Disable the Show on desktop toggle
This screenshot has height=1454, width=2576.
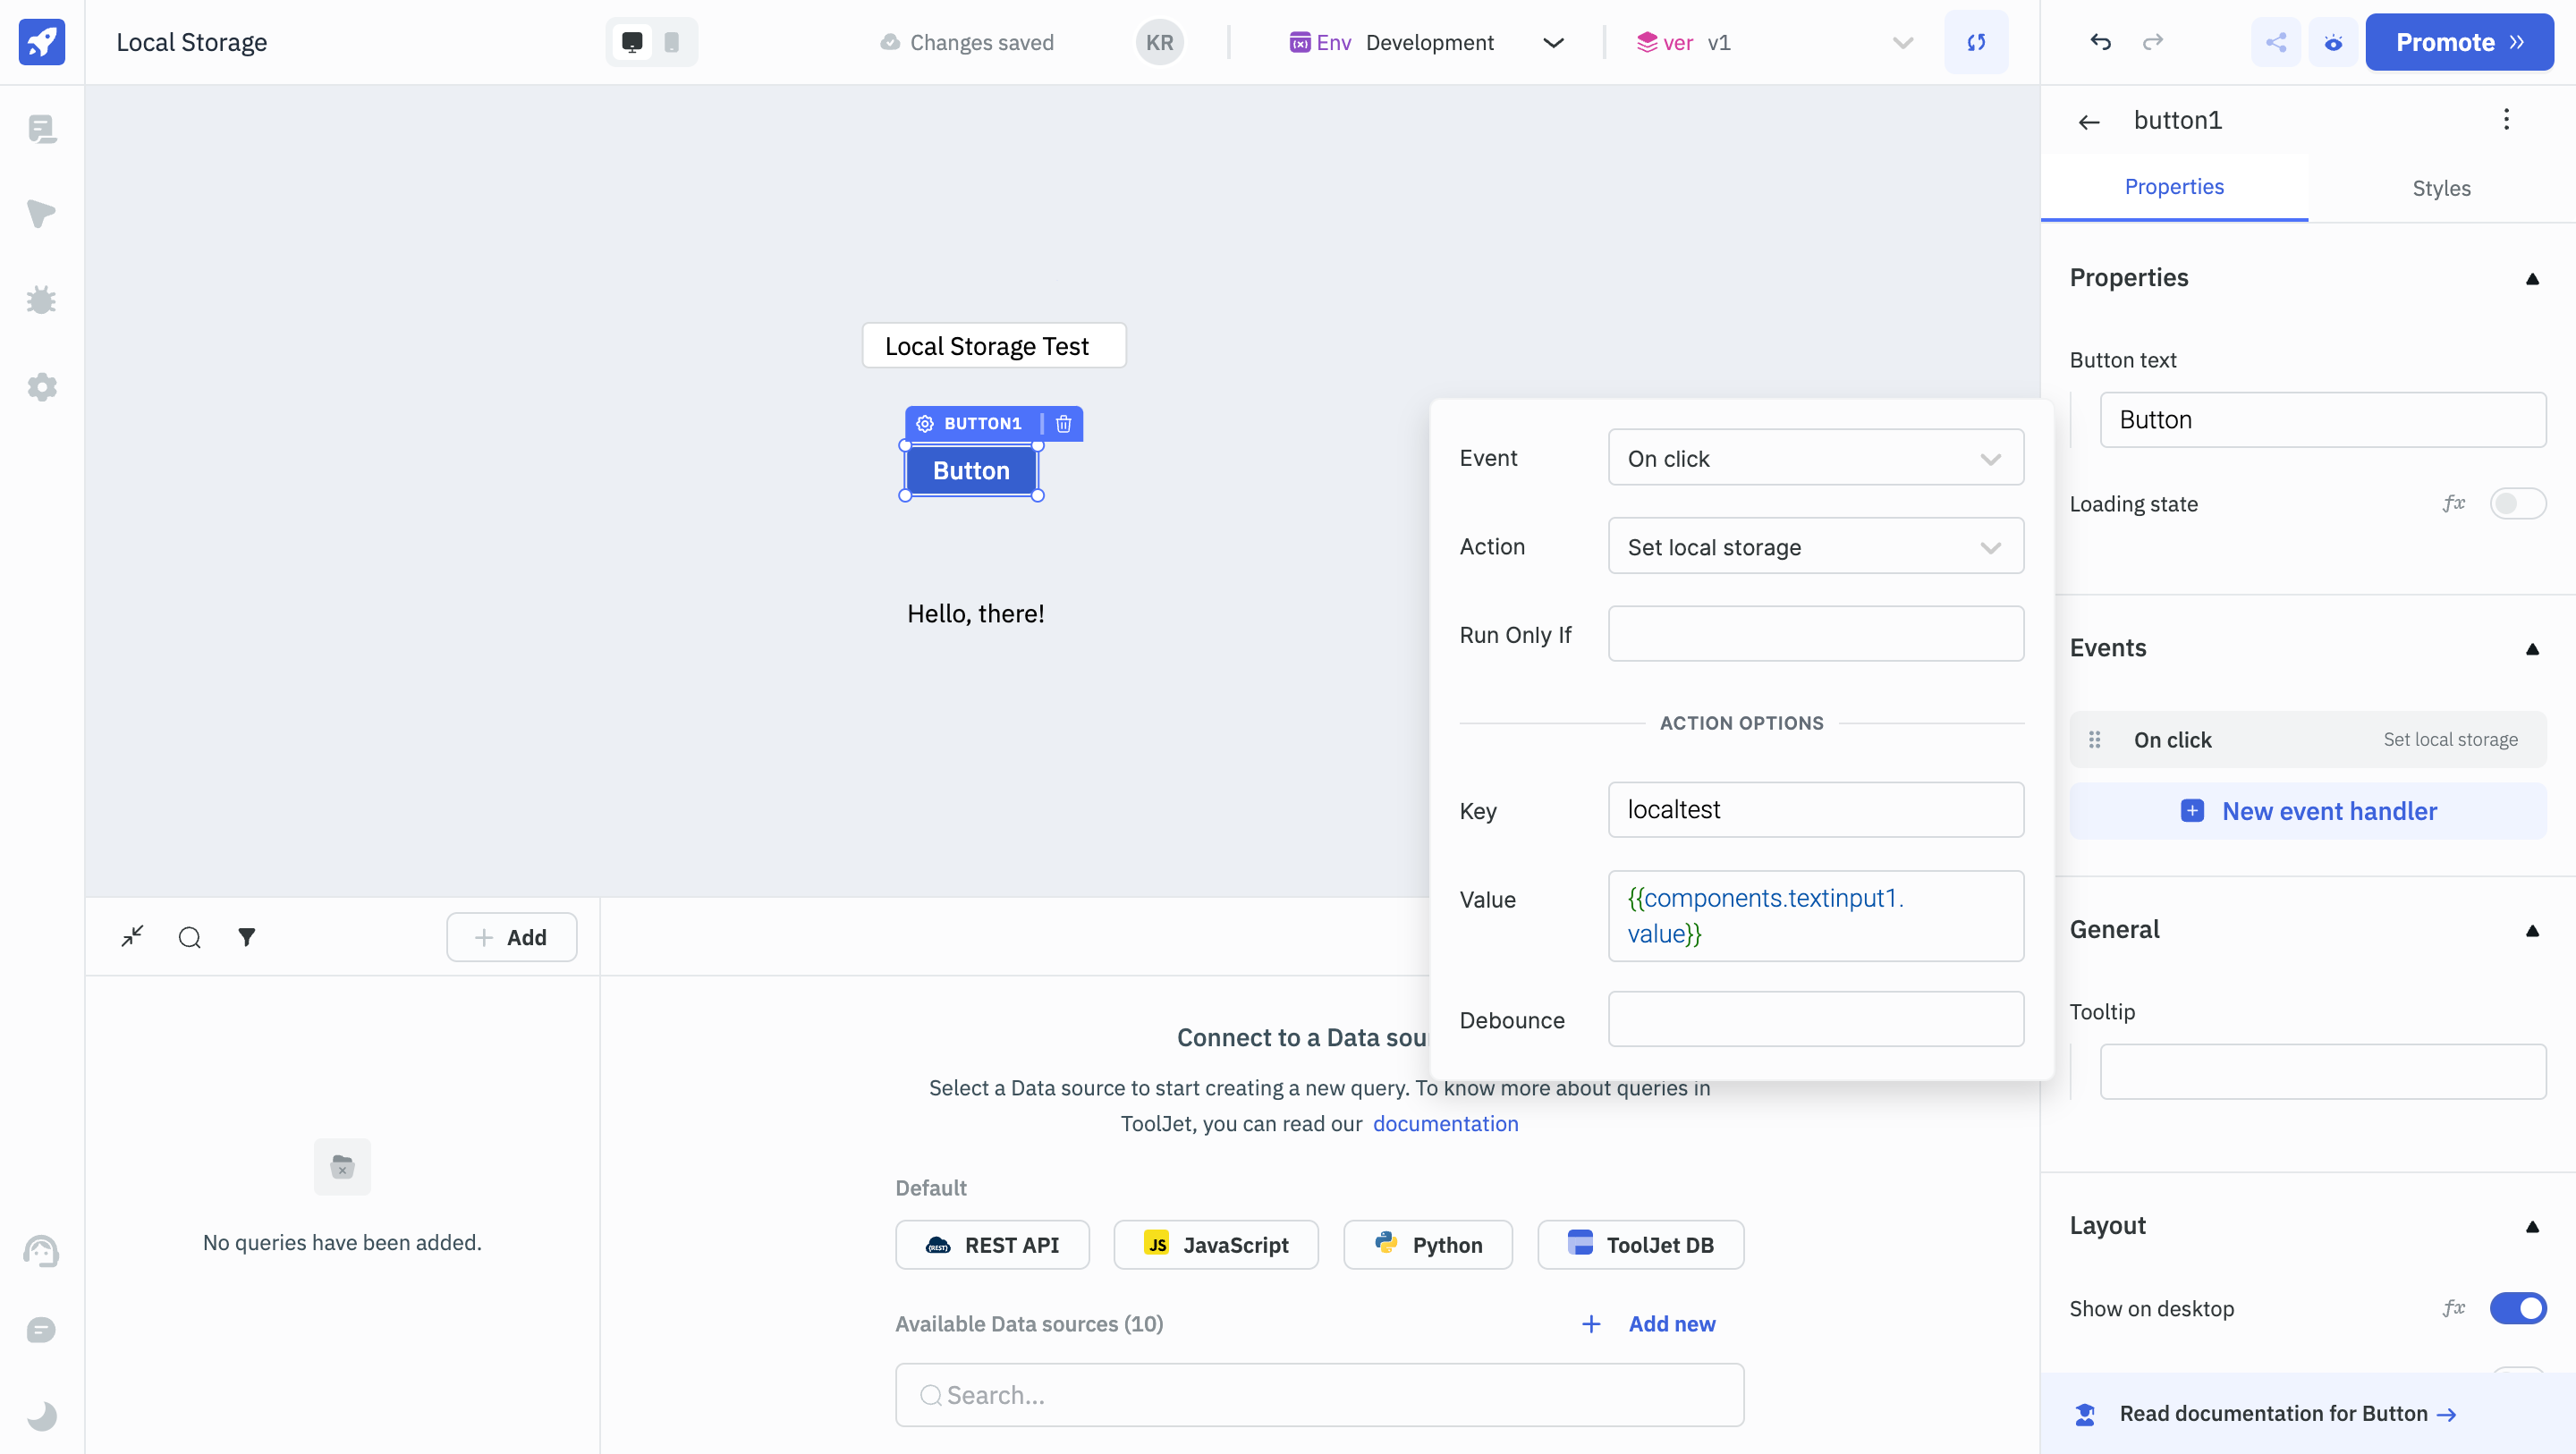pos(2517,1308)
